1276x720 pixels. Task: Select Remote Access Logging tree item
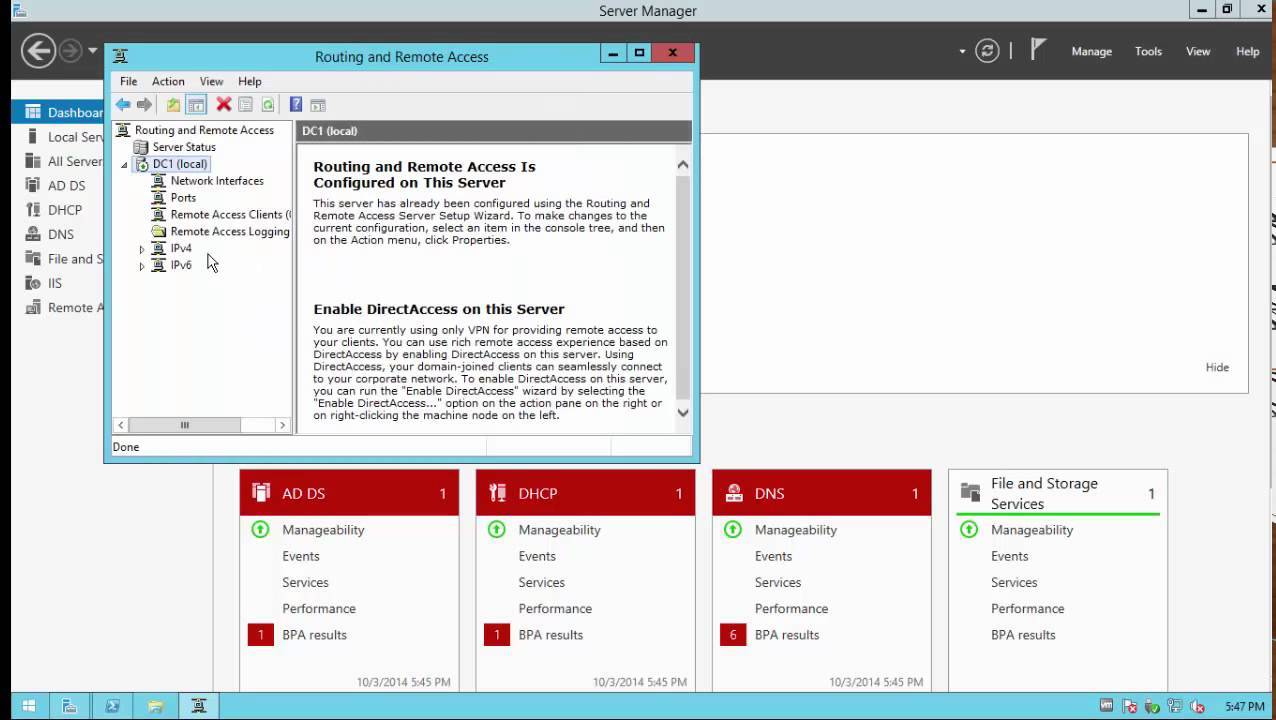[230, 232]
